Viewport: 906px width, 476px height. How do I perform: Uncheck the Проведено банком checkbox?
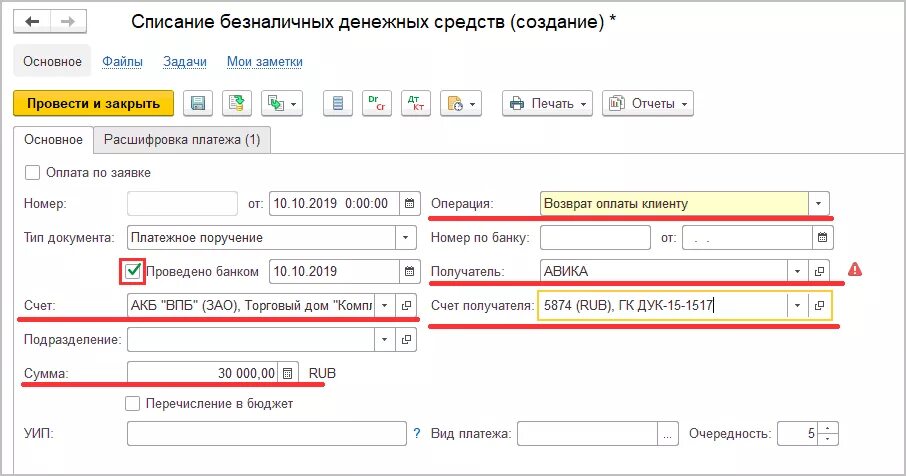(133, 272)
